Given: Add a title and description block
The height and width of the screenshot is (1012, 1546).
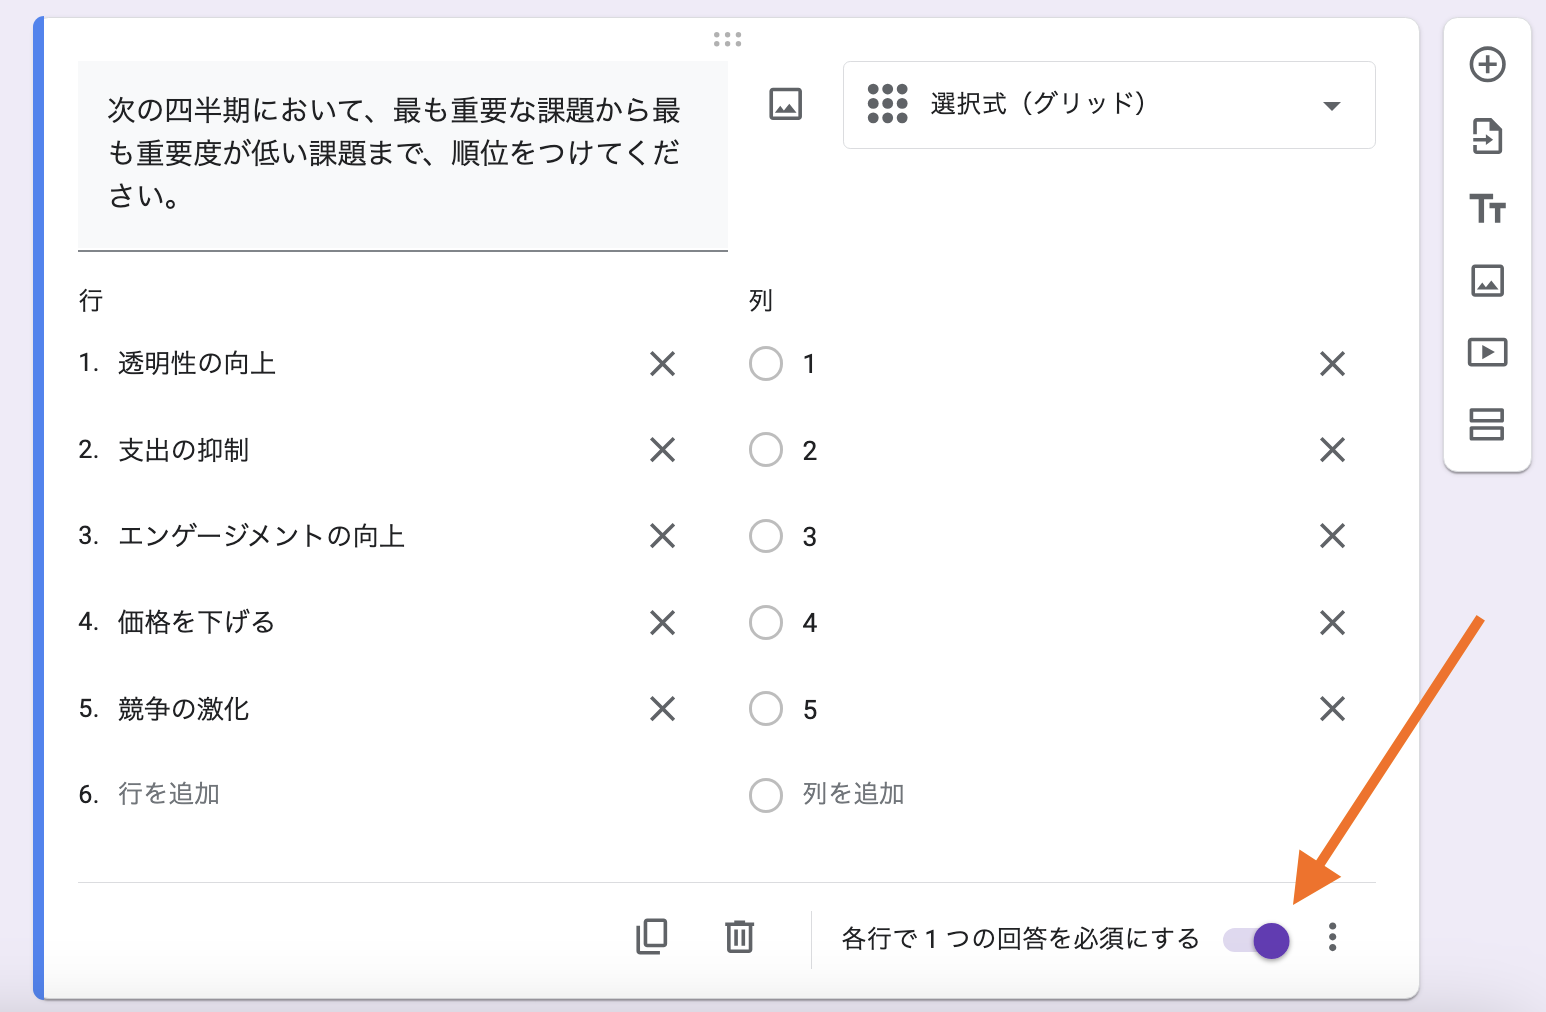Looking at the screenshot, I should tap(1487, 209).
